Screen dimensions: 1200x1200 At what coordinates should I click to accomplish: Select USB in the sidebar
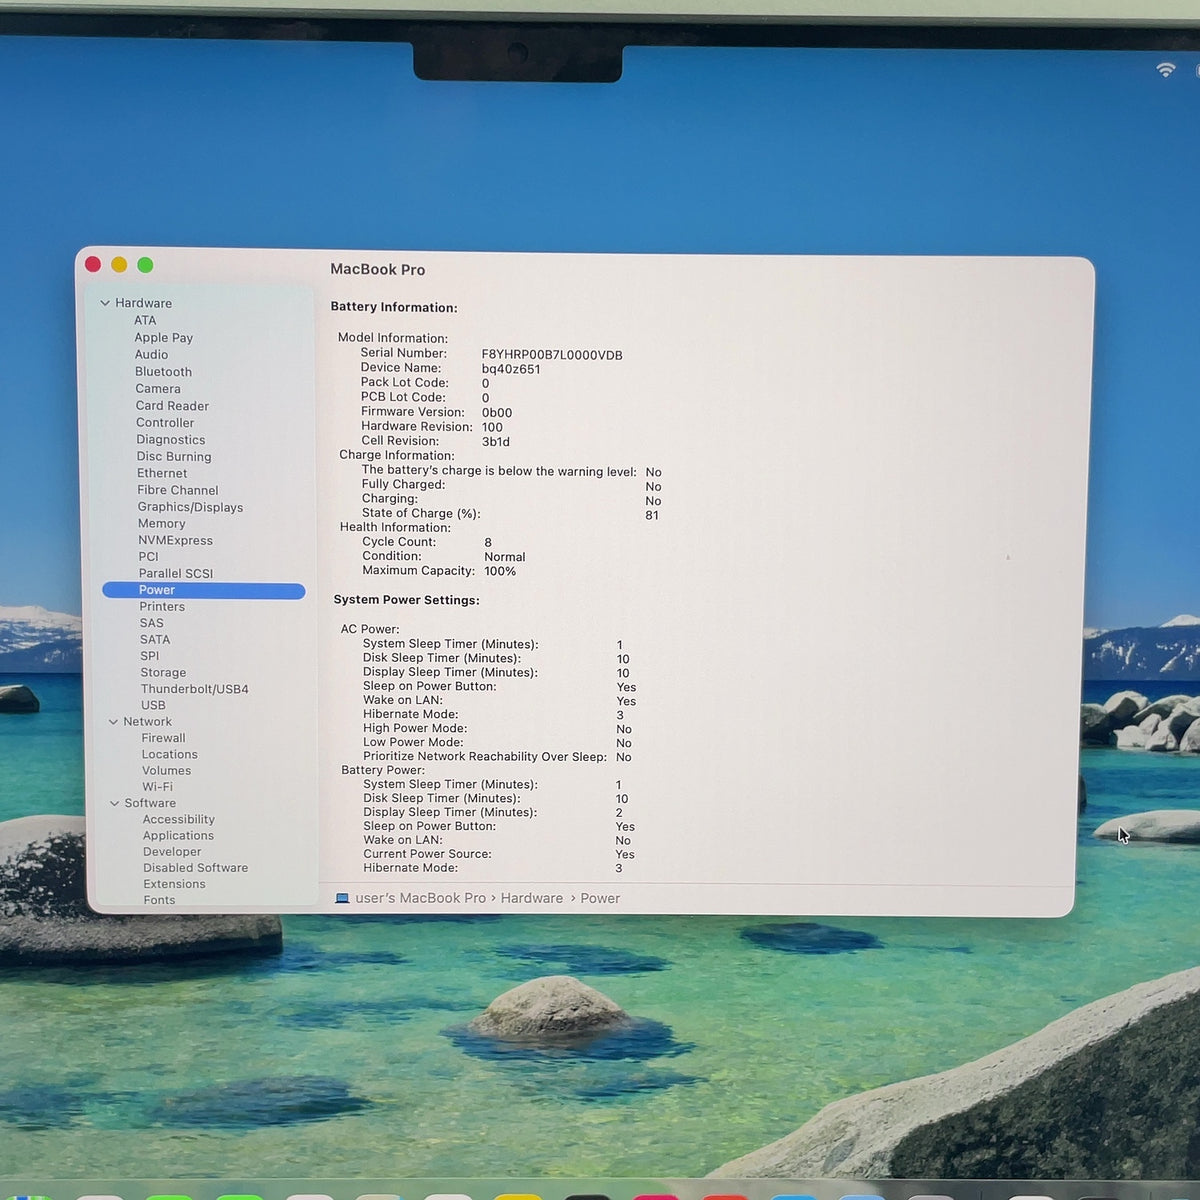point(153,705)
